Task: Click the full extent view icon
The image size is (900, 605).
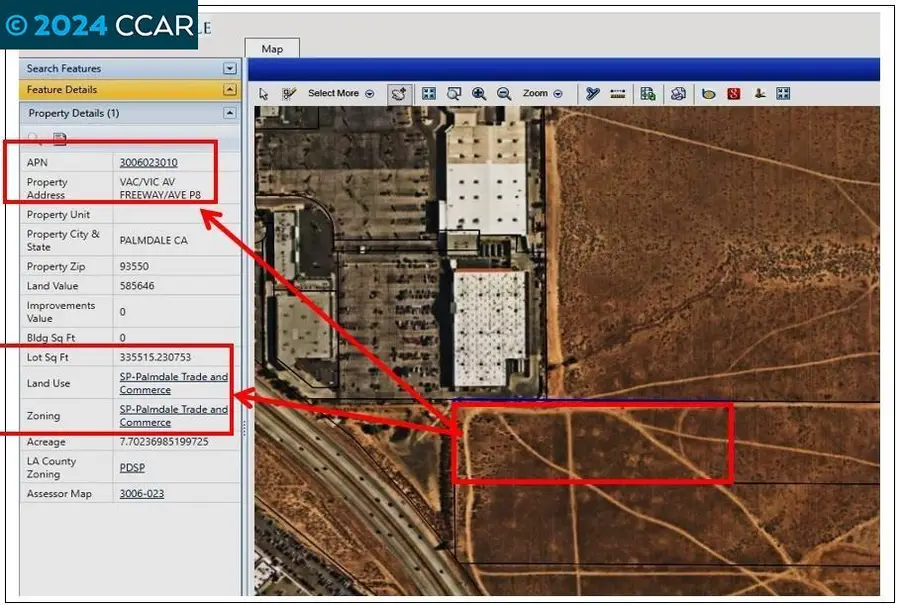Action: click(429, 93)
